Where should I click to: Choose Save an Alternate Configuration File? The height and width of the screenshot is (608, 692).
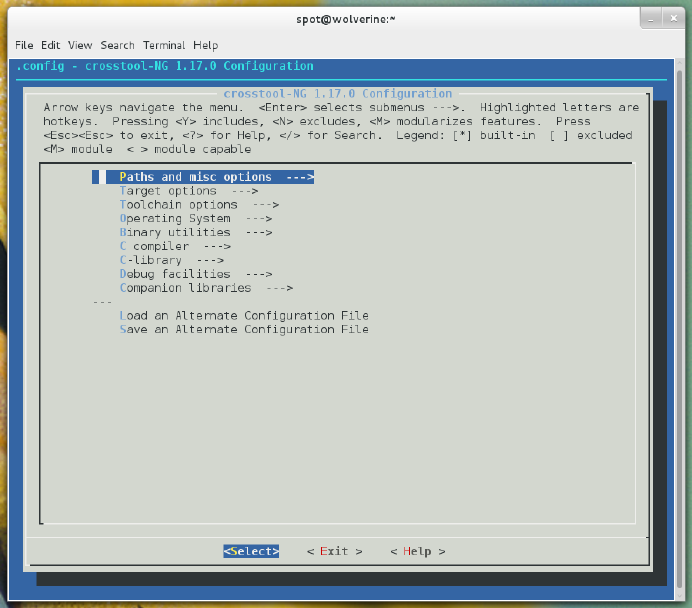tap(244, 329)
